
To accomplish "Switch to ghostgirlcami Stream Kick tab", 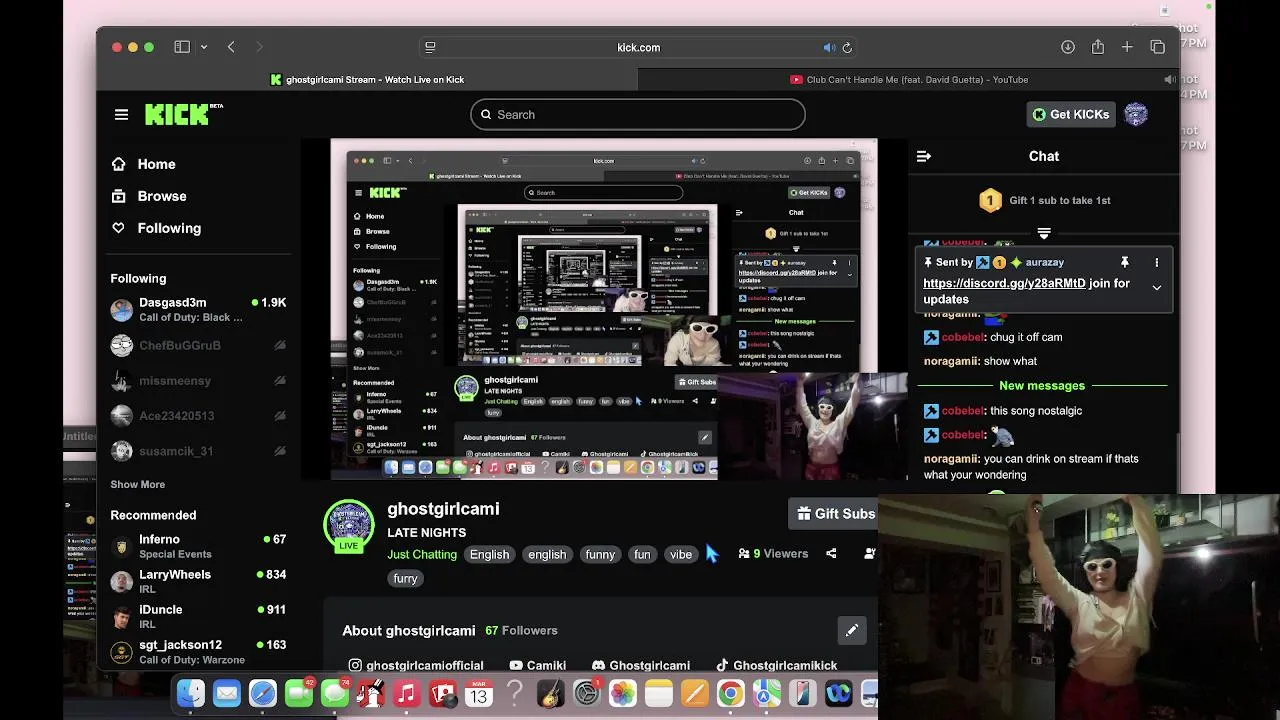I will pos(367,80).
